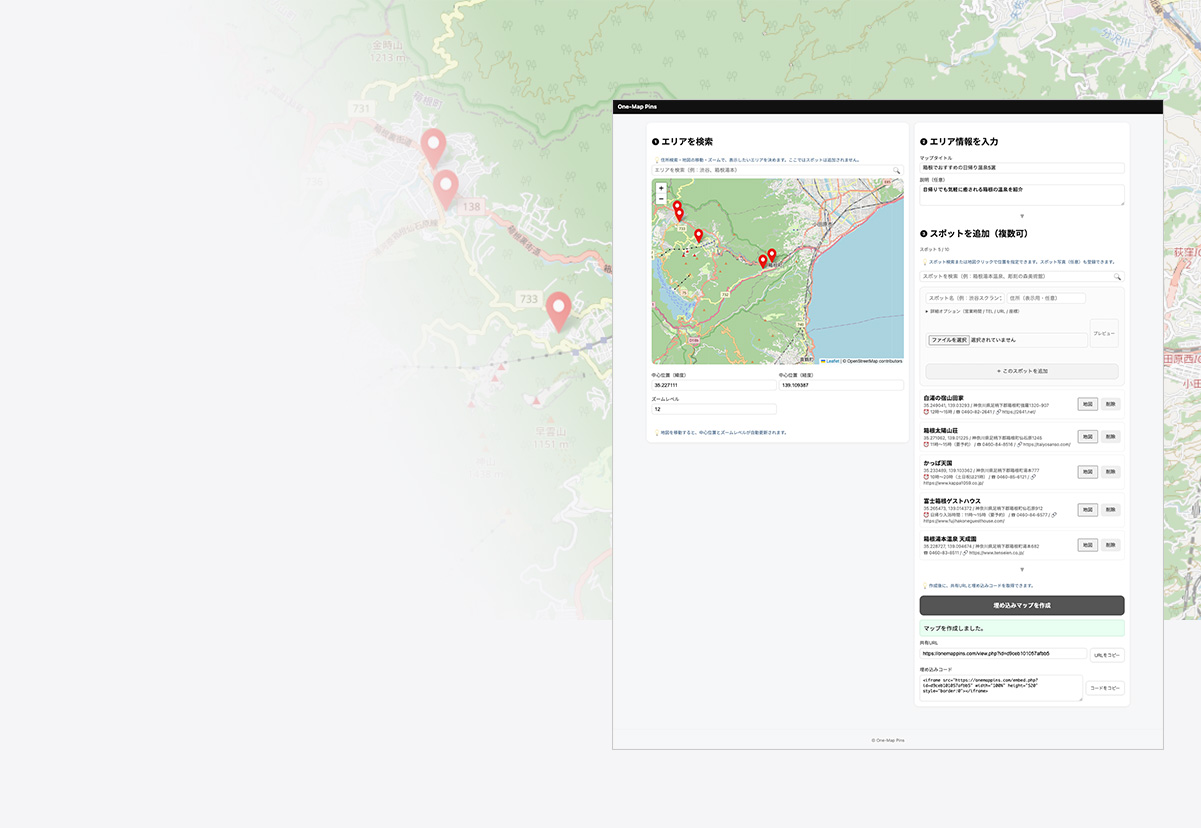
Task: Expand 詳細オプション disclosure triangle
Action: [x=927, y=311]
